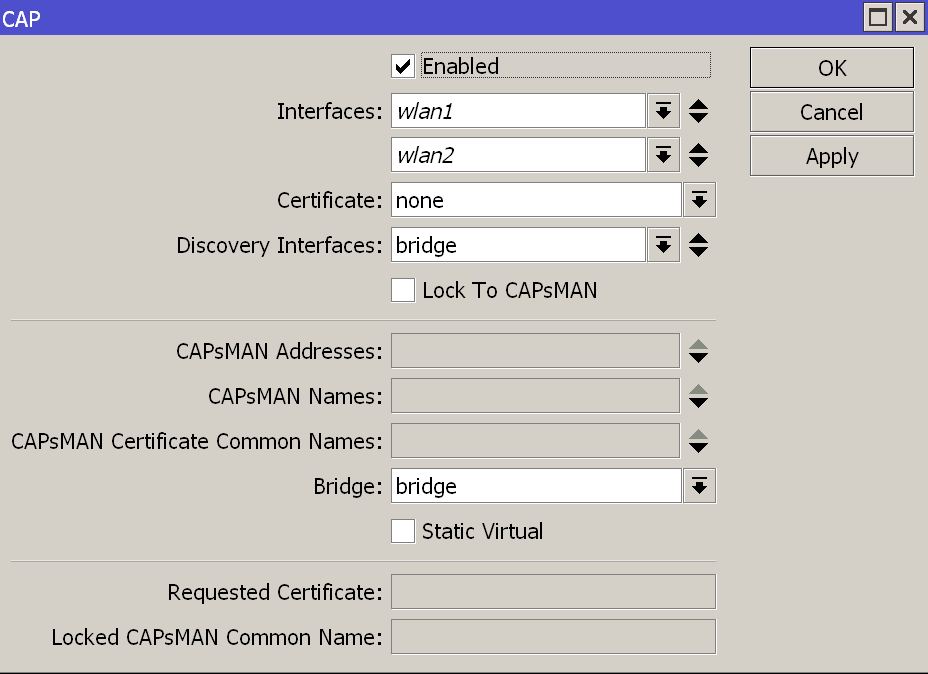Image resolution: width=928 pixels, height=674 pixels.
Task: Expand CAPsMAN Addresses with down arrow
Action: click(x=698, y=358)
